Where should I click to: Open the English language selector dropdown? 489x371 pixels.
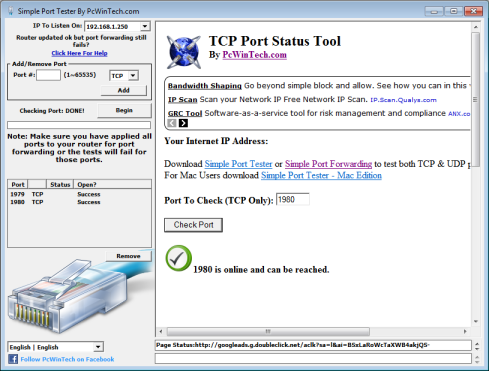[98, 347]
